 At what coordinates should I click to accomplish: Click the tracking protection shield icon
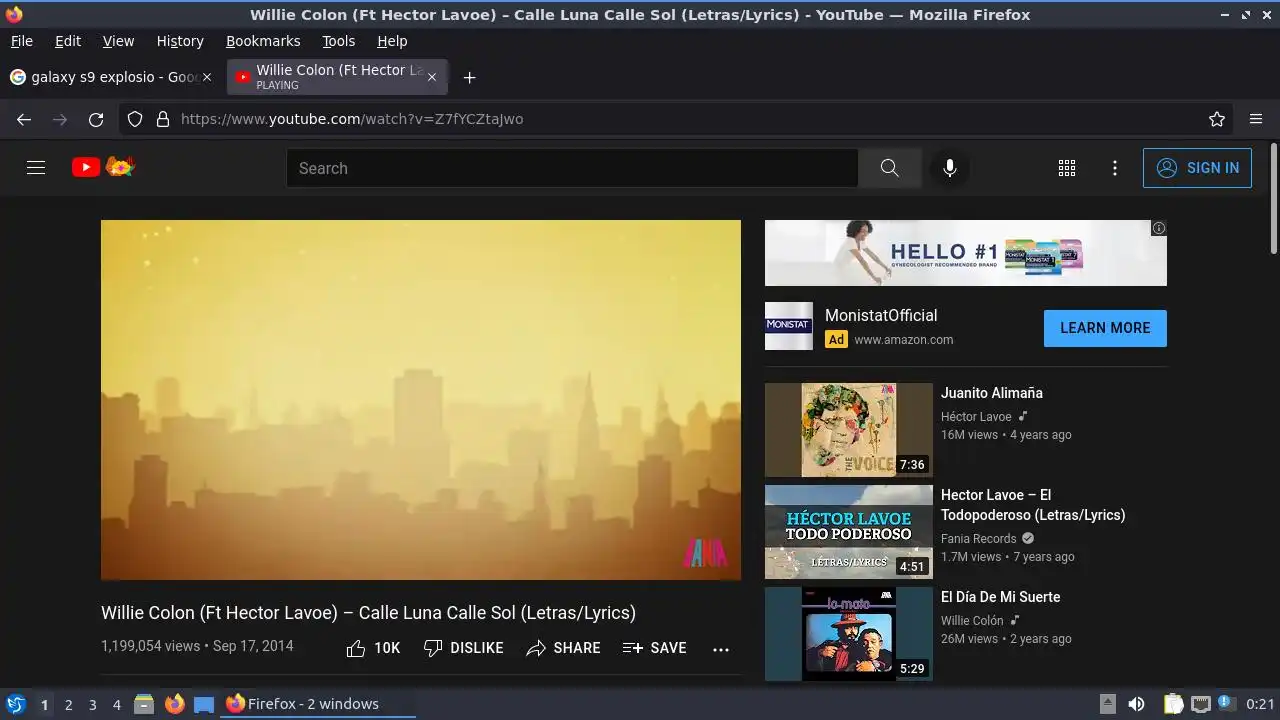click(135, 119)
